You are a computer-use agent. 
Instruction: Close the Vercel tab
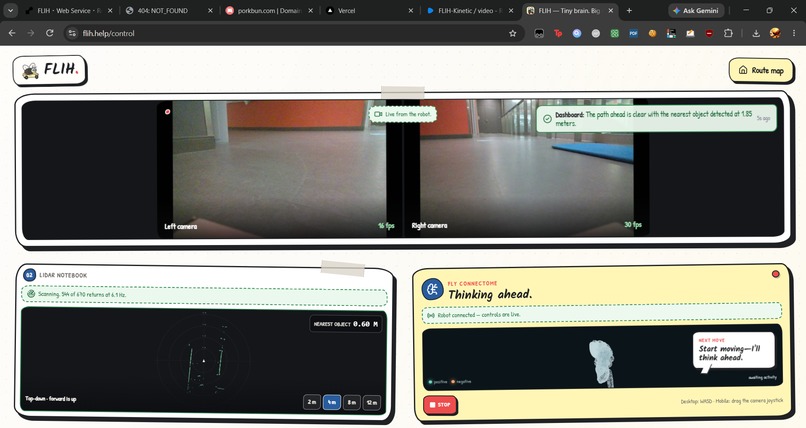pyautogui.click(x=410, y=10)
